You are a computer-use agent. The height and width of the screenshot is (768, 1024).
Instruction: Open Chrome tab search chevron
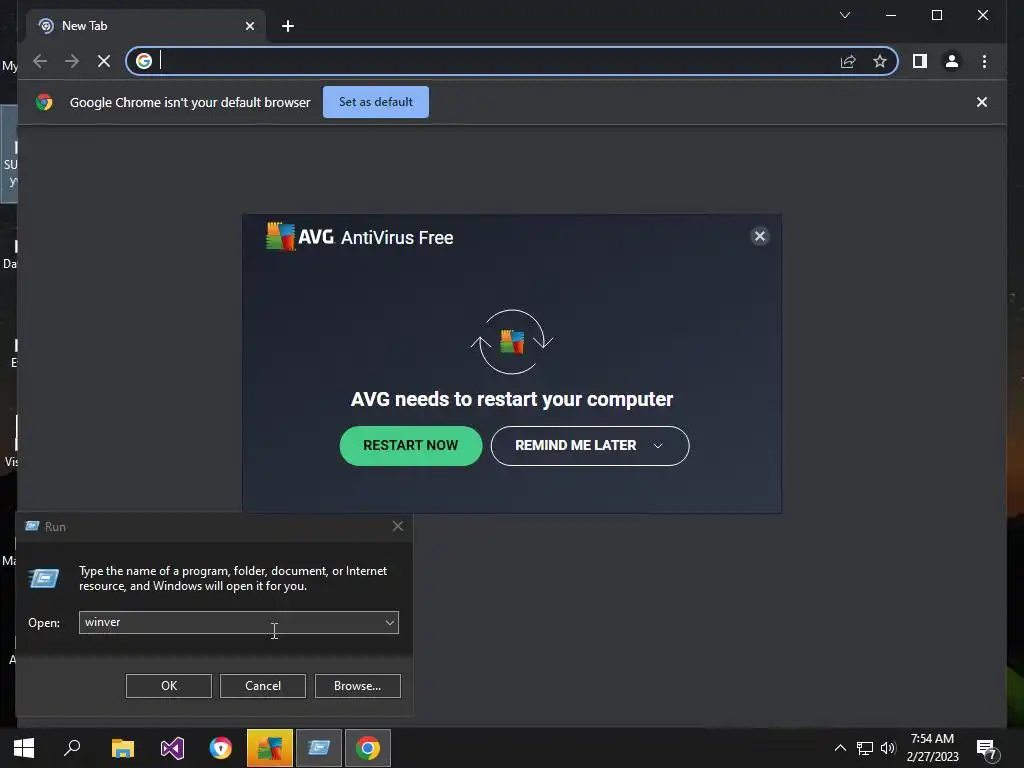coord(844,15)
